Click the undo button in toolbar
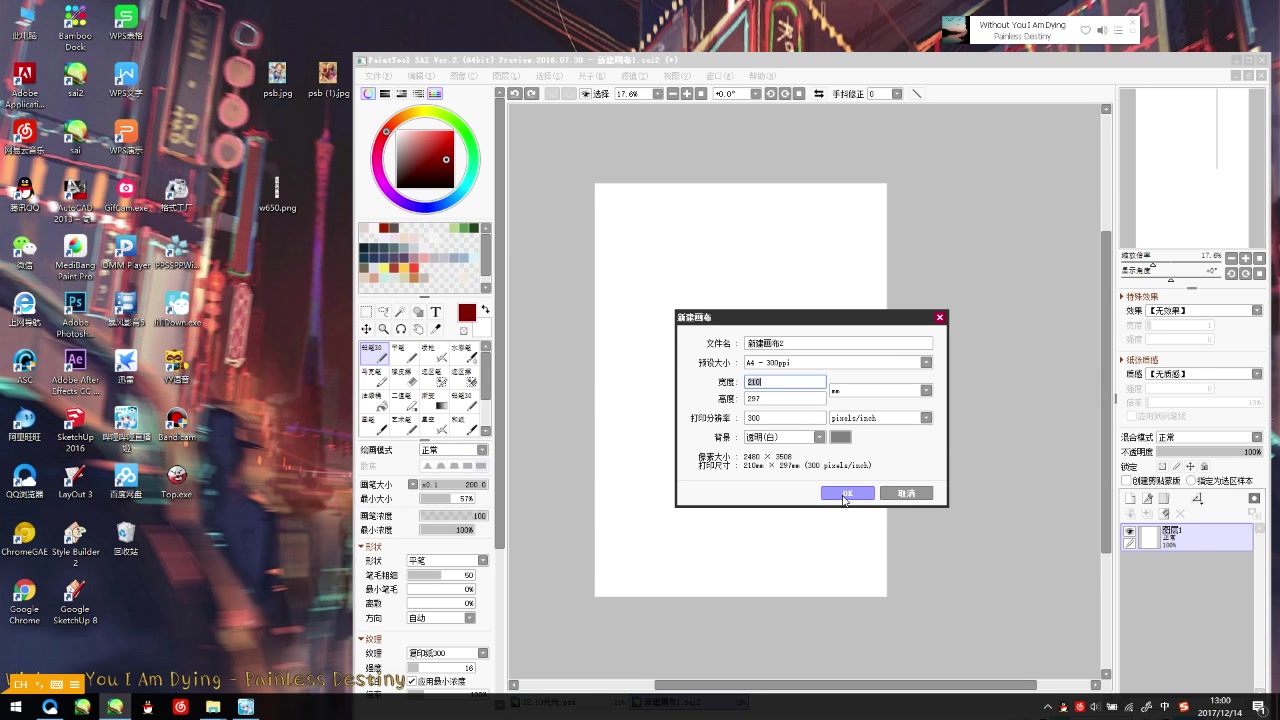 coord(515,94)
